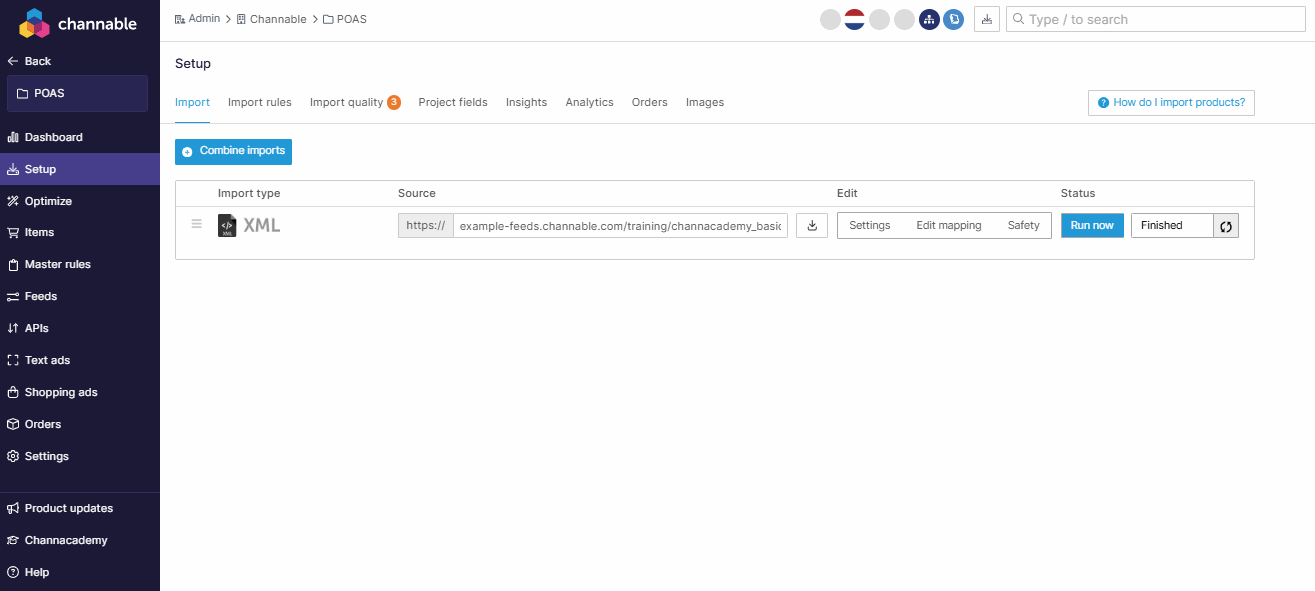Click Run now
Image resolution: width=1315 pixels, height=591 pixels.
click(x=1092, y=225)
